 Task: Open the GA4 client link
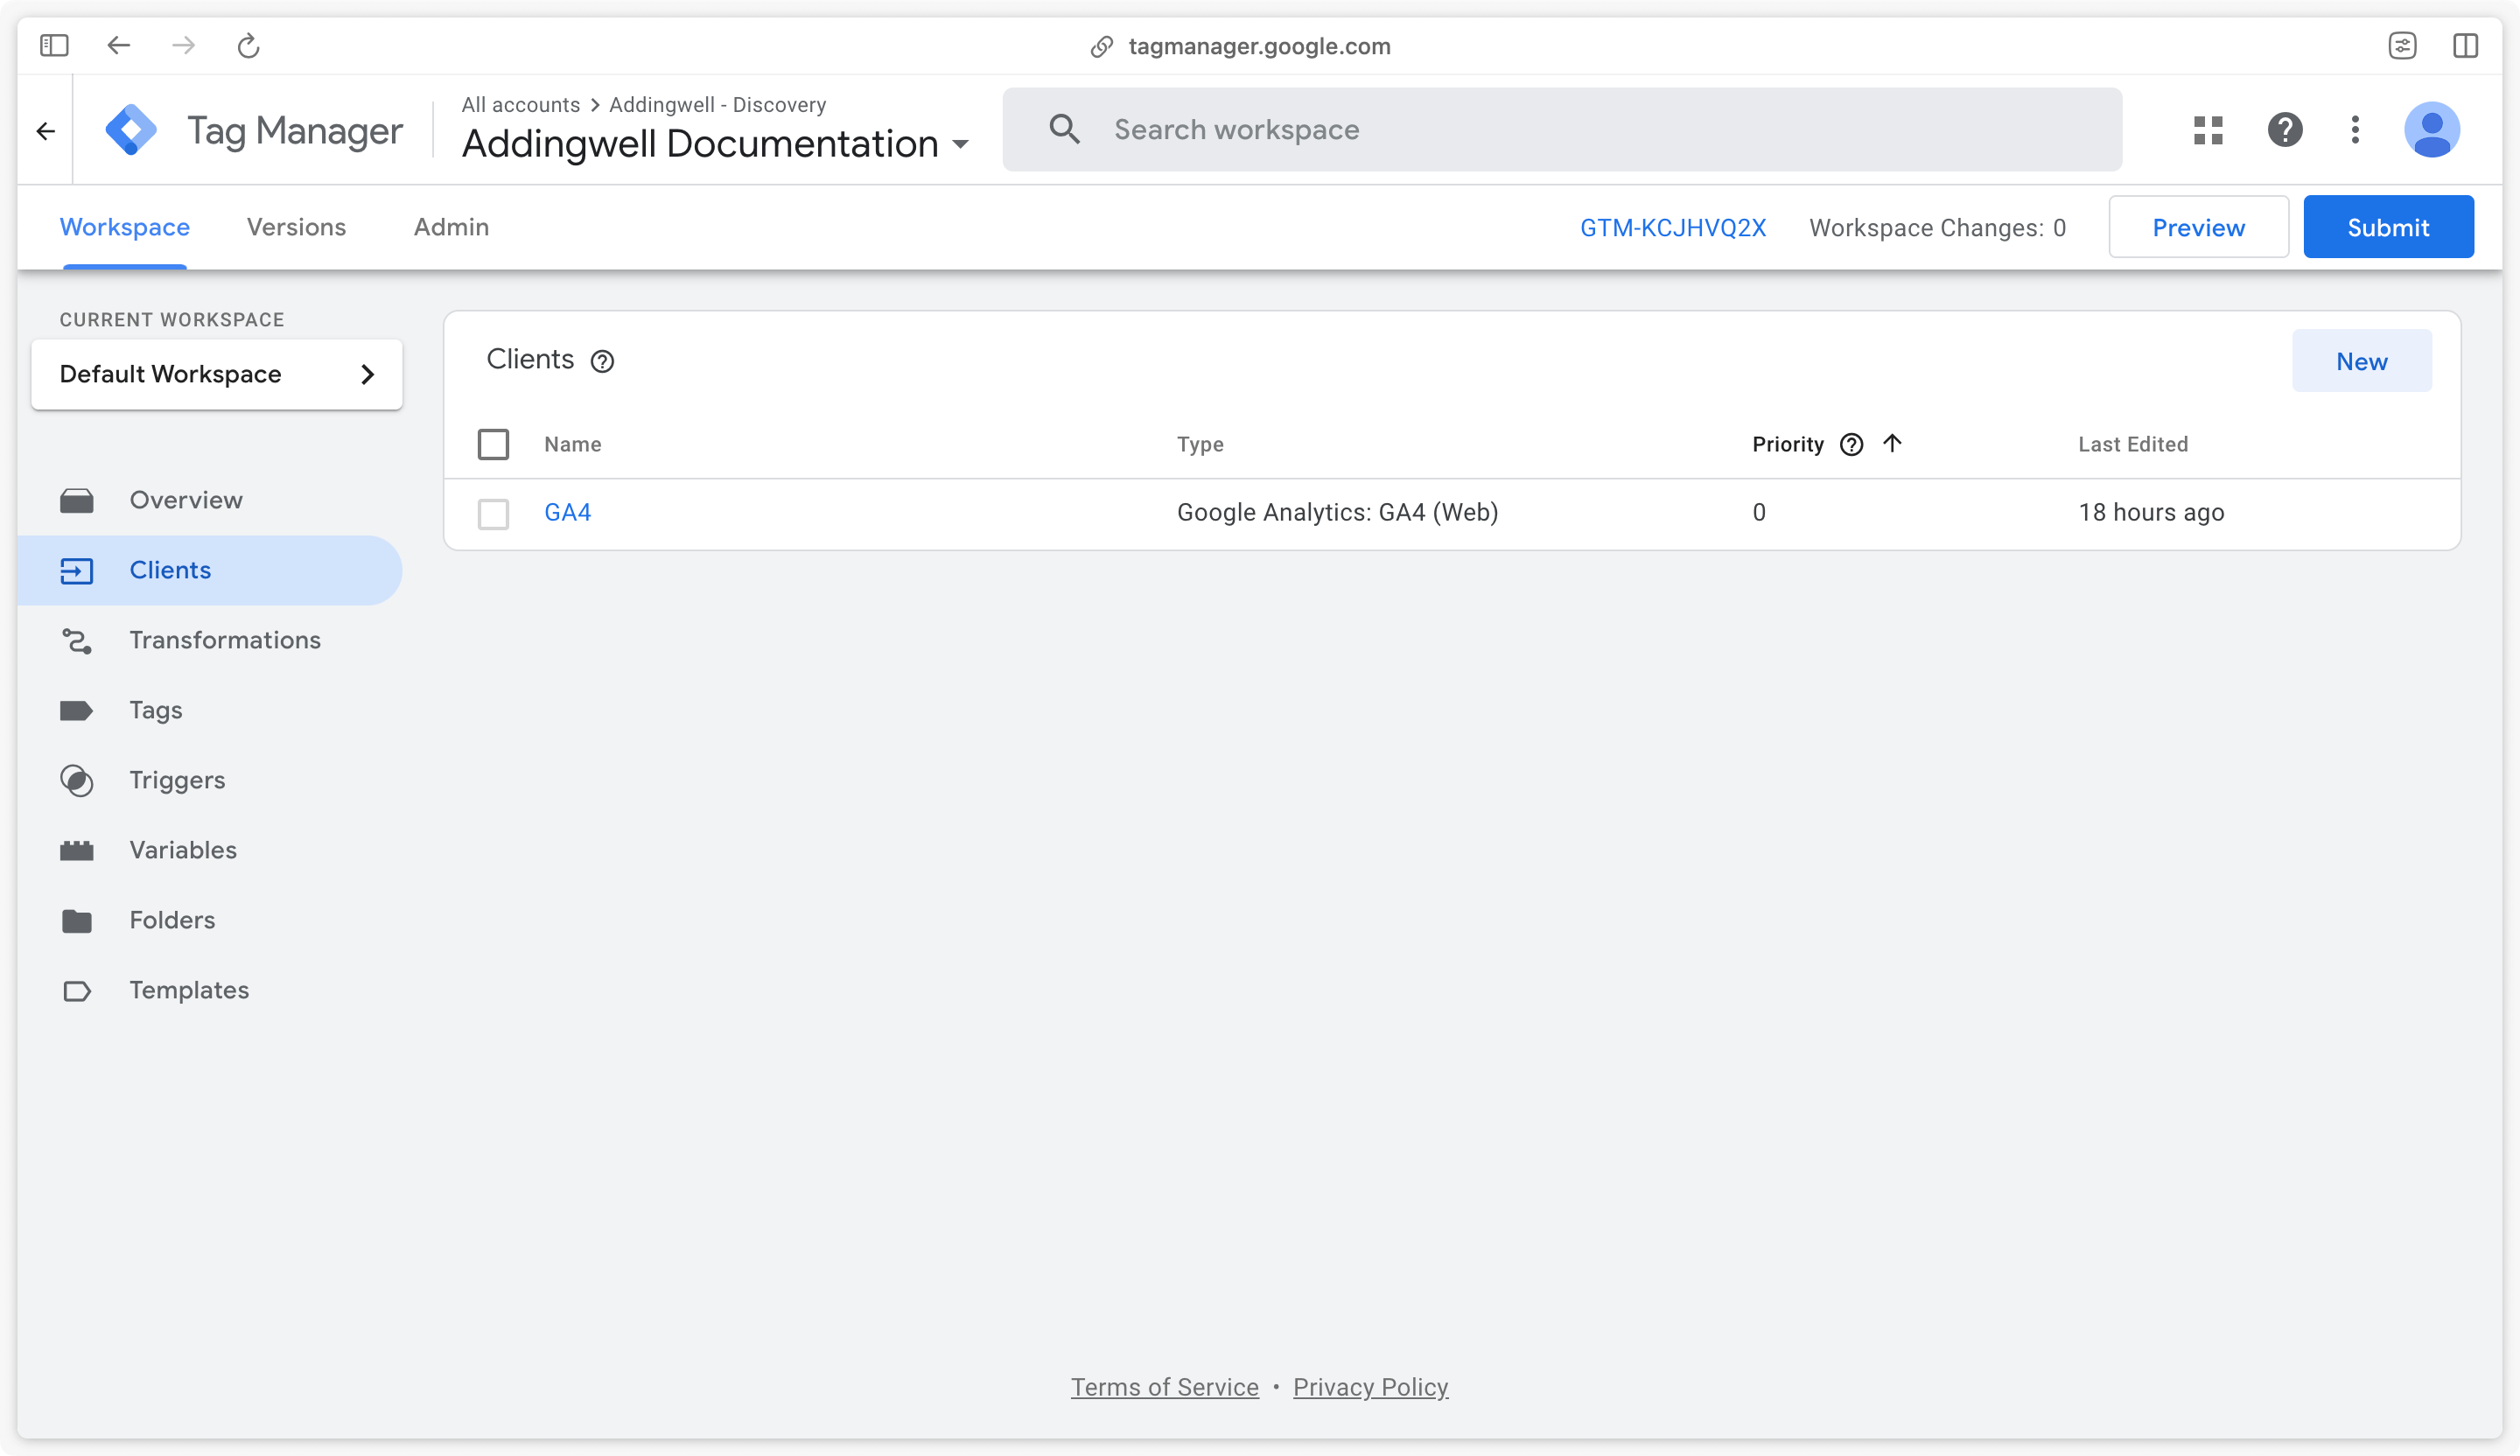coord(568,512)
